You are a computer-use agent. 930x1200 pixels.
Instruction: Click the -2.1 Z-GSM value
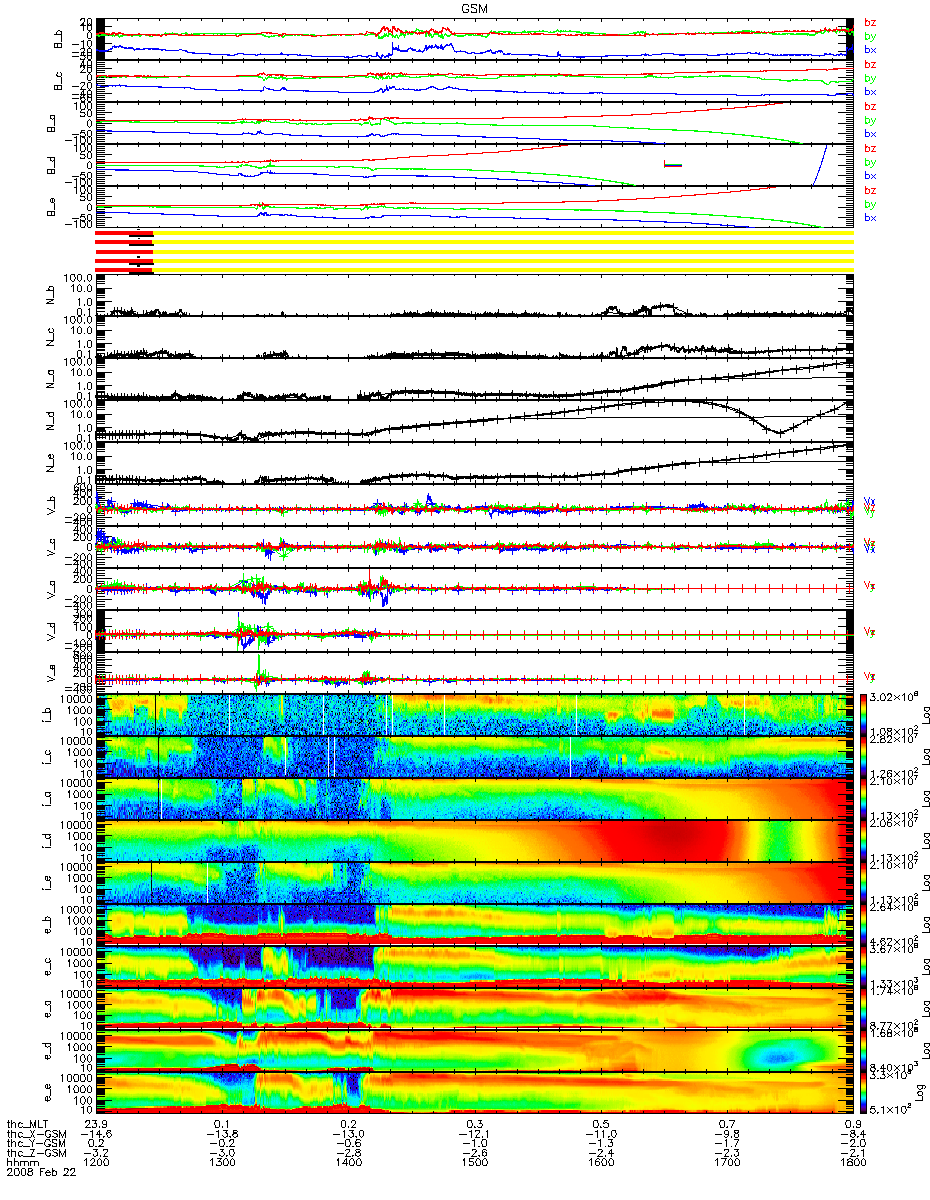click(x=852, y=1153)
